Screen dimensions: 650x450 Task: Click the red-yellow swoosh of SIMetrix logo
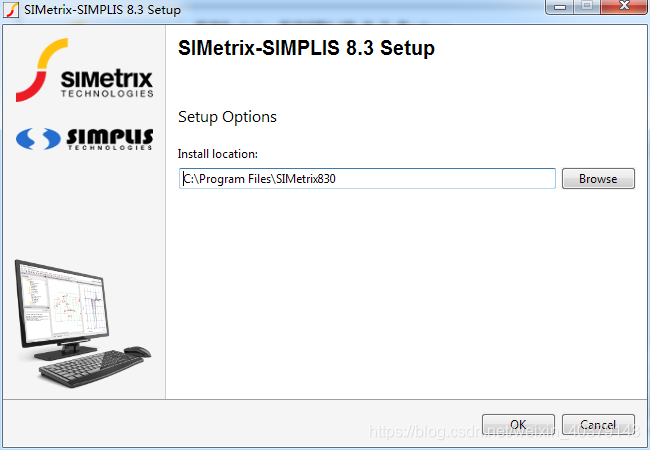tap(41, 70)
